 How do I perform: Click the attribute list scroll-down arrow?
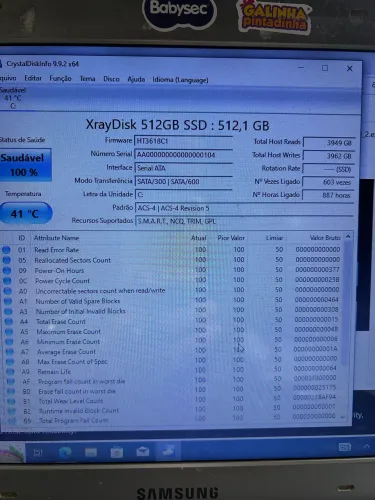[x=343, y=417]
